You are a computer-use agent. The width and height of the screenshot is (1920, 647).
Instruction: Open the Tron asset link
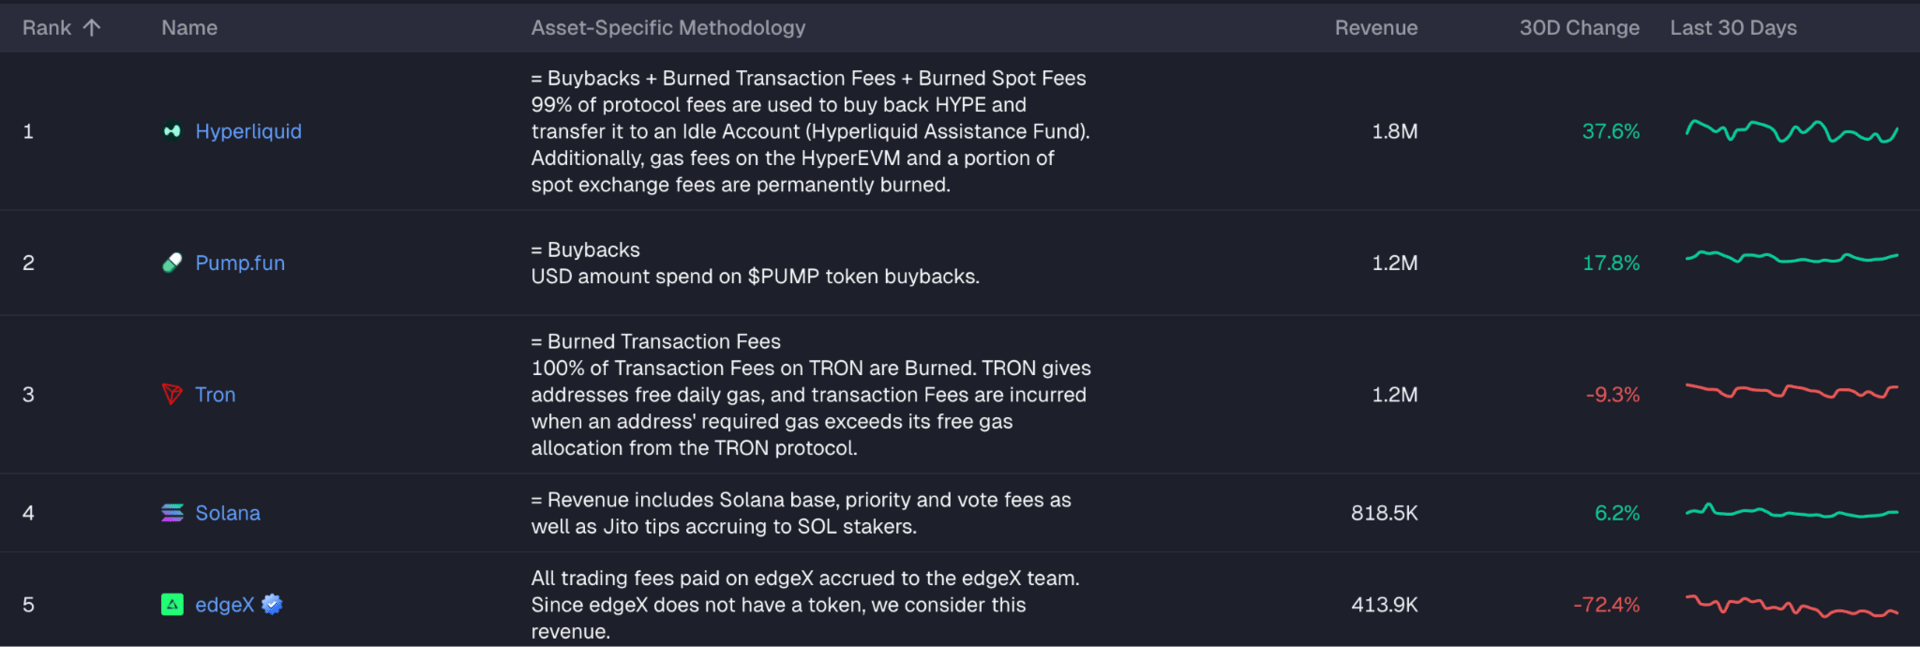(215, 394)
